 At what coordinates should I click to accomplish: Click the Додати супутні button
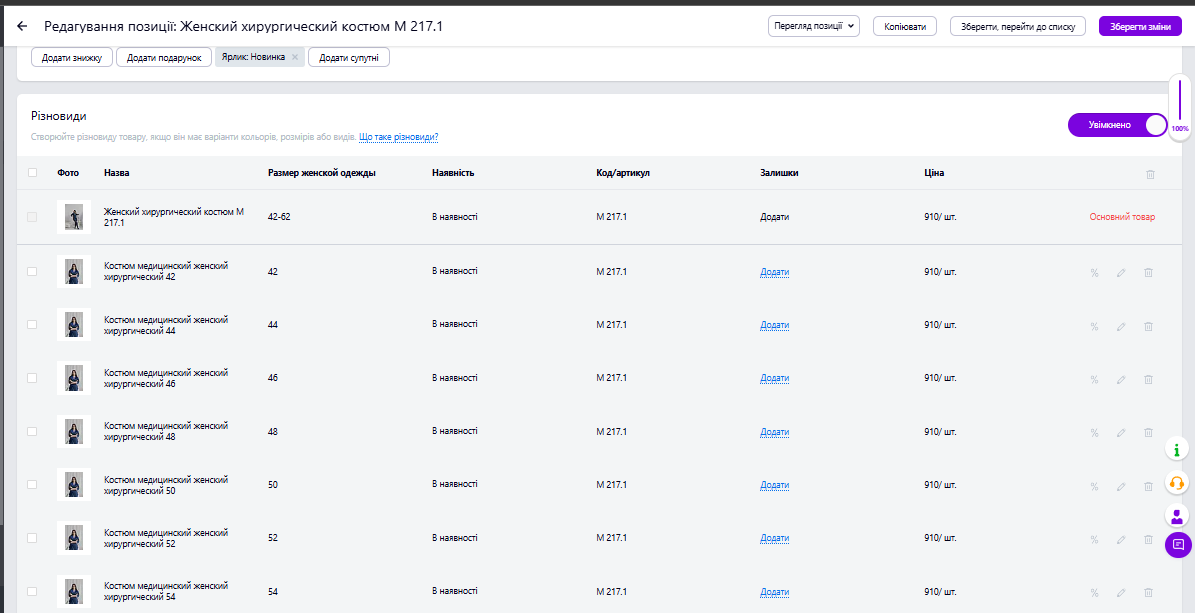349,57
